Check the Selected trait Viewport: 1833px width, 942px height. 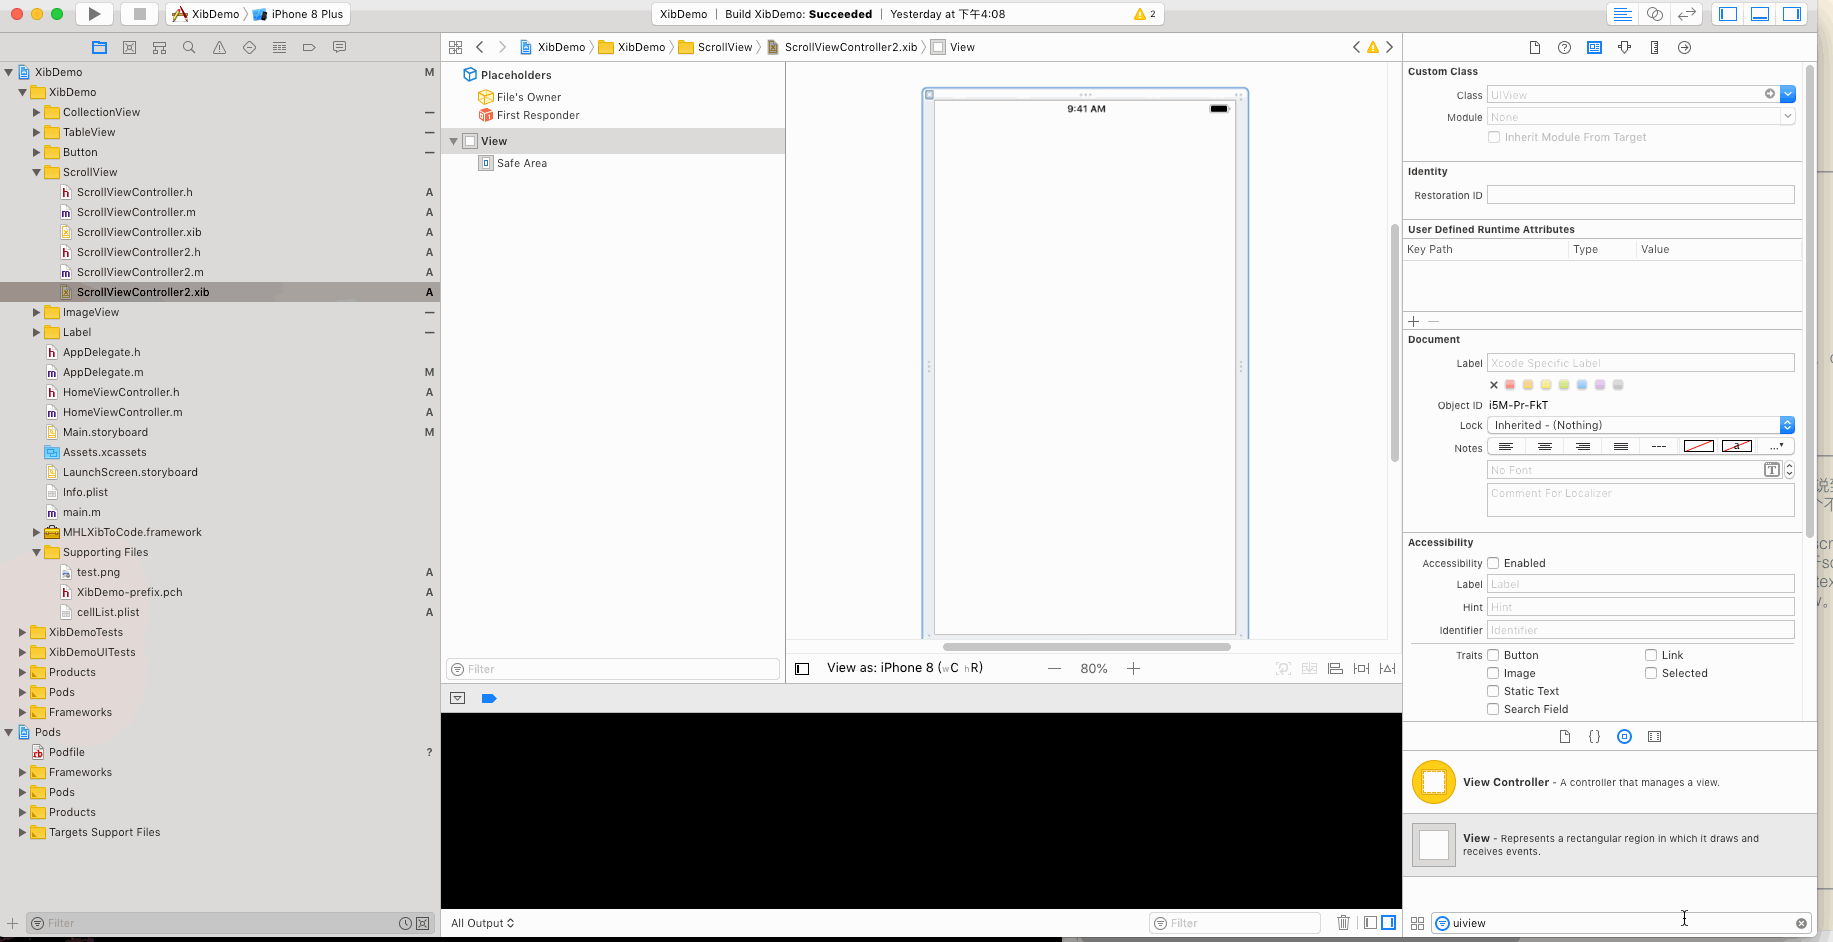point(1651,673)
